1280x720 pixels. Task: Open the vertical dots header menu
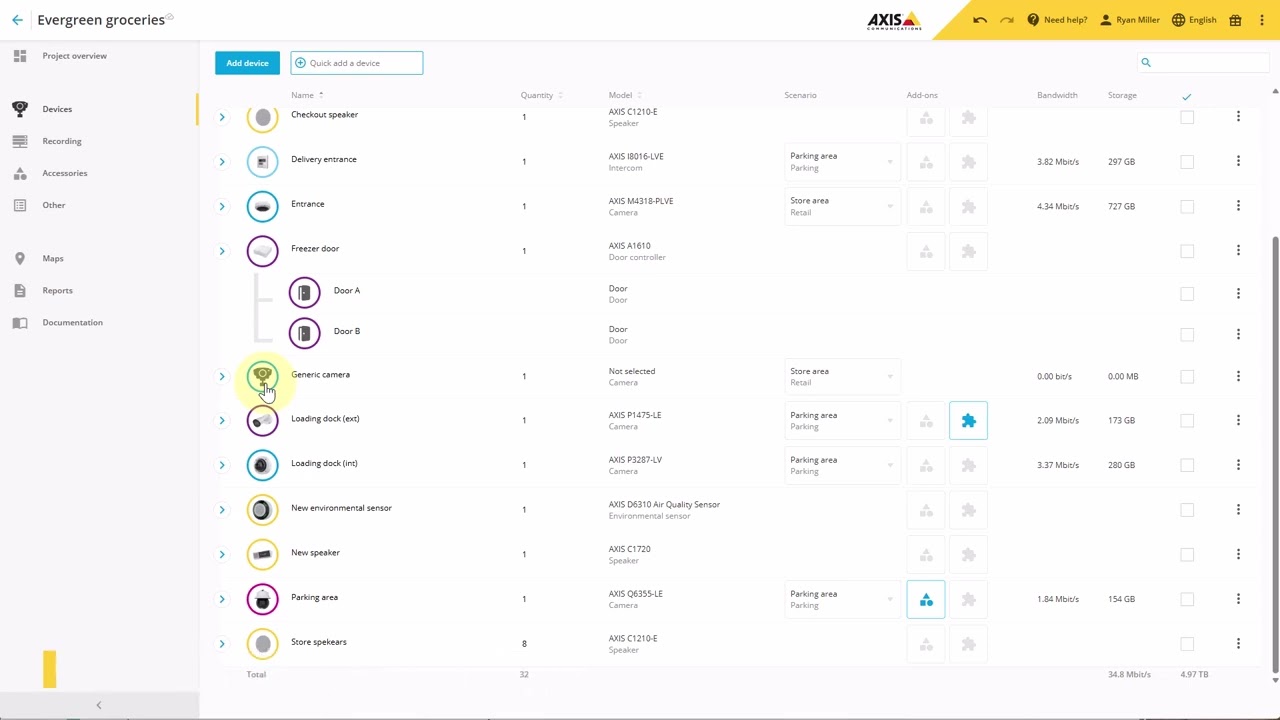1262,20
